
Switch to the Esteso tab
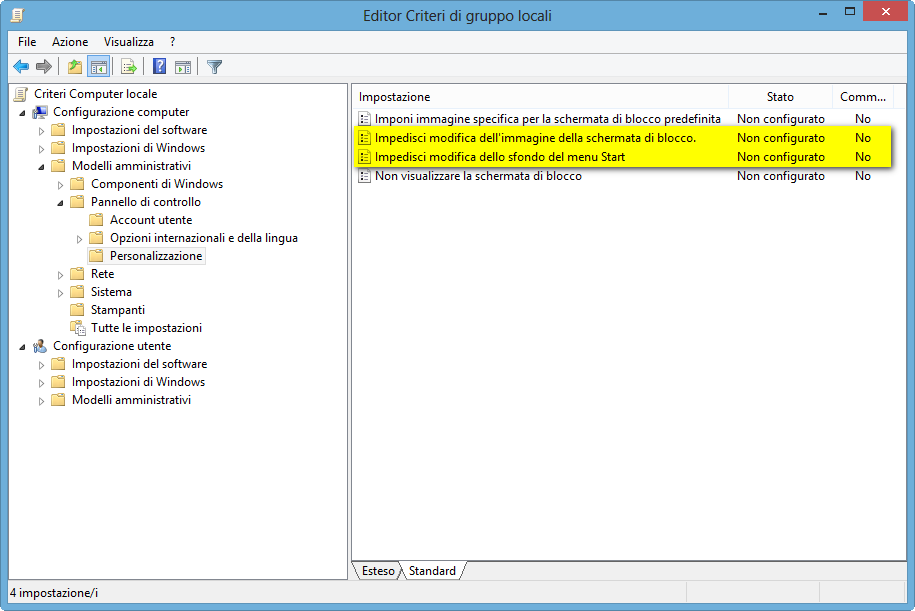(378, 571)
